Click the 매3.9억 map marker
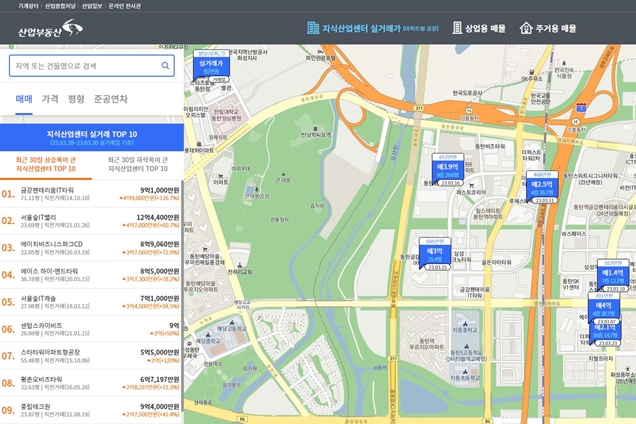The width and height of the screenshot is (636, 424). coord(448,170)
